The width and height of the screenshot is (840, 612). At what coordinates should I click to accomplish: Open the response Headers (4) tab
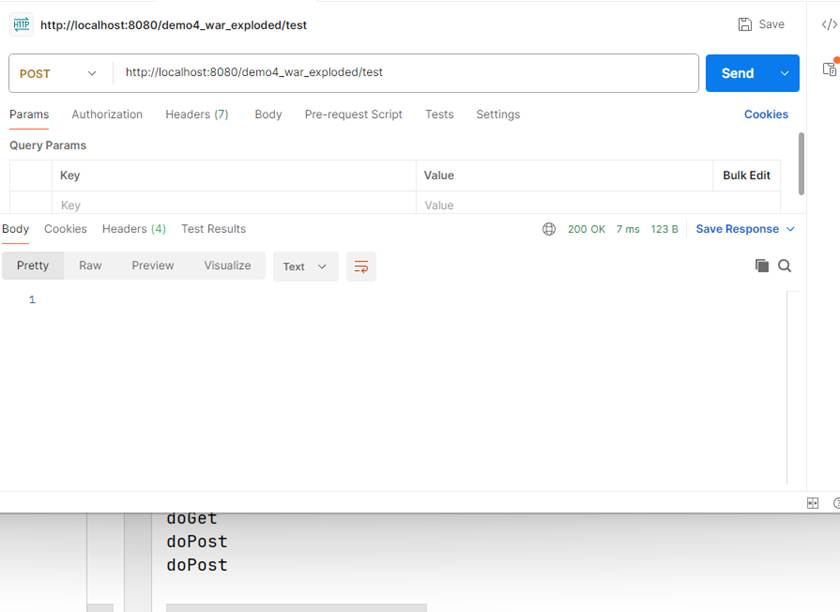(134, 229)
